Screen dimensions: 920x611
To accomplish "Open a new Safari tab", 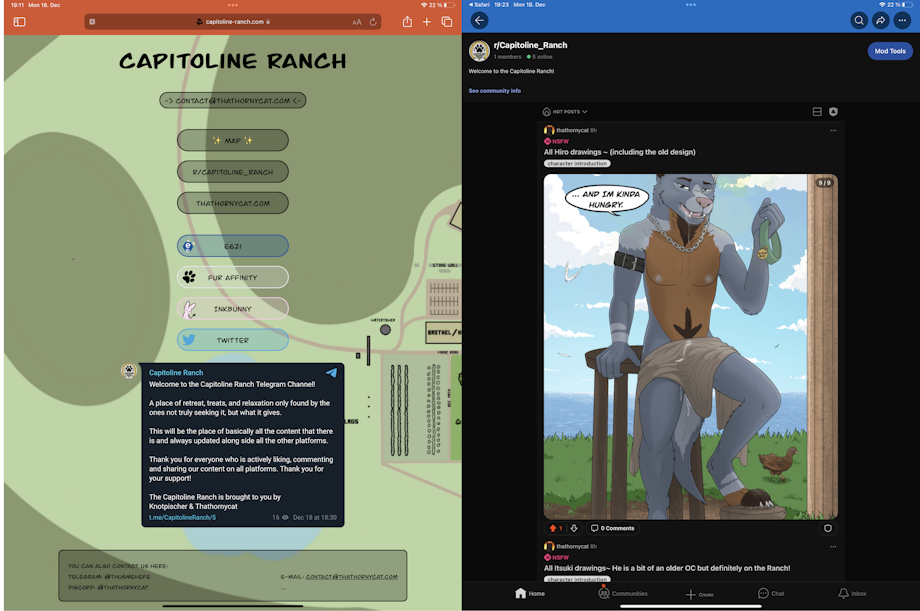I will [x=427, y=22].
